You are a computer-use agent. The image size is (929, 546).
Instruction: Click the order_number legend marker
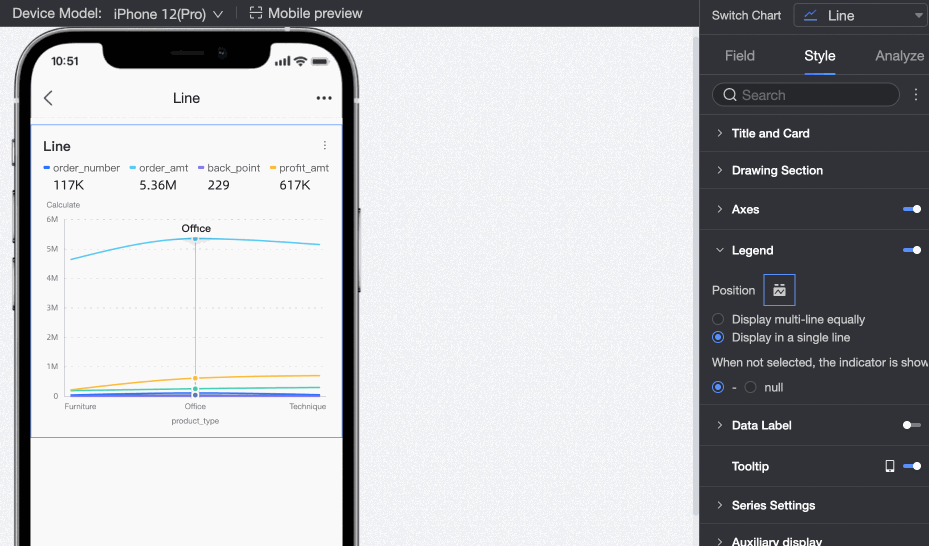(47, 168)
